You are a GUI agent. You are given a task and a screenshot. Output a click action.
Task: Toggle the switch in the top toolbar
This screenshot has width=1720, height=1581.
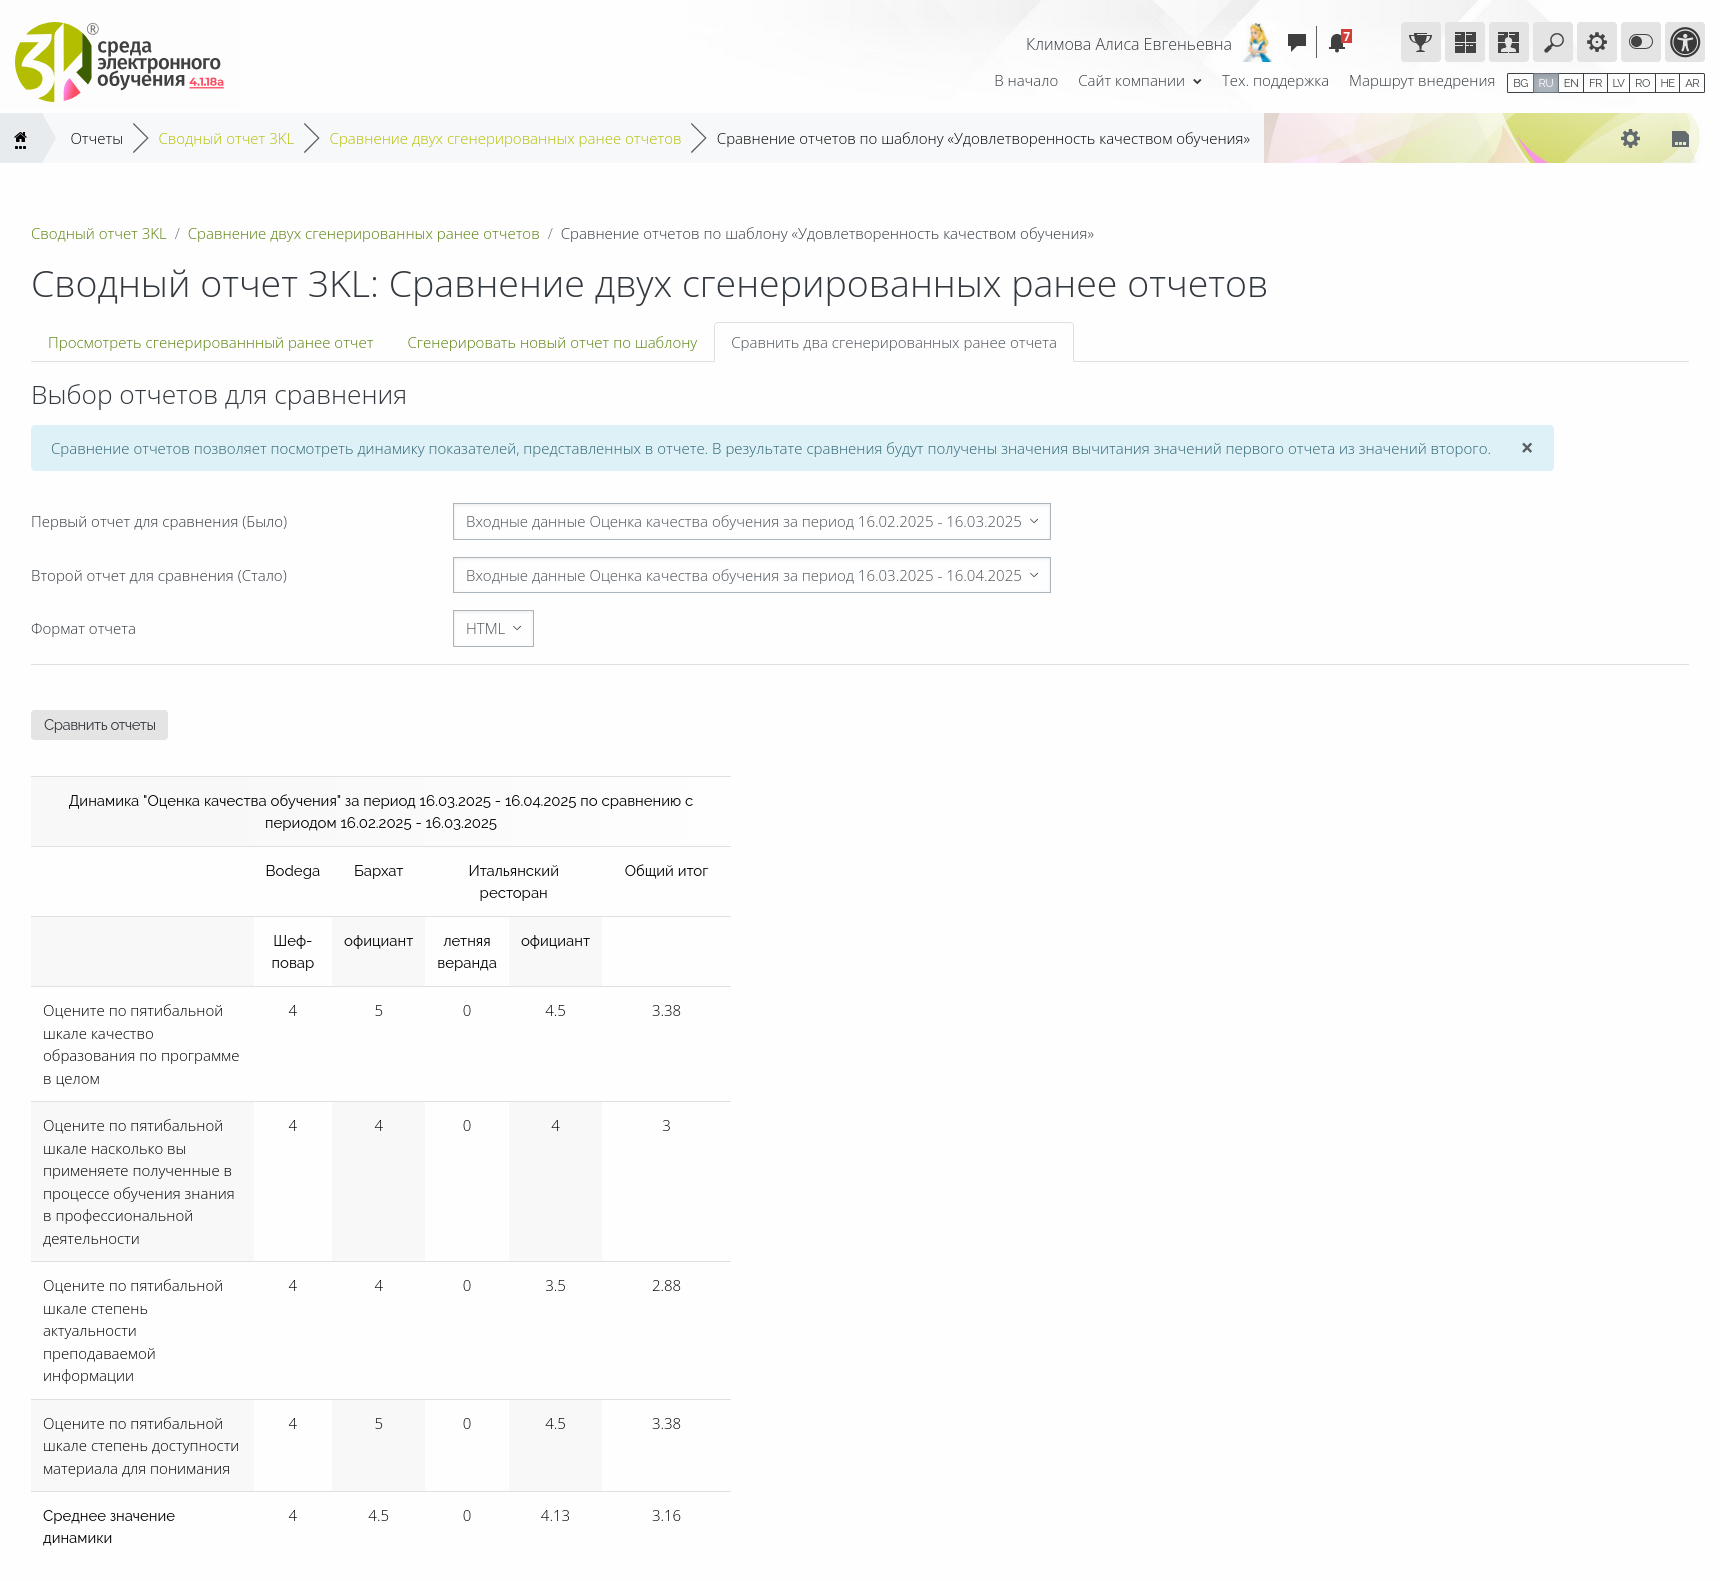(1641, 43)
